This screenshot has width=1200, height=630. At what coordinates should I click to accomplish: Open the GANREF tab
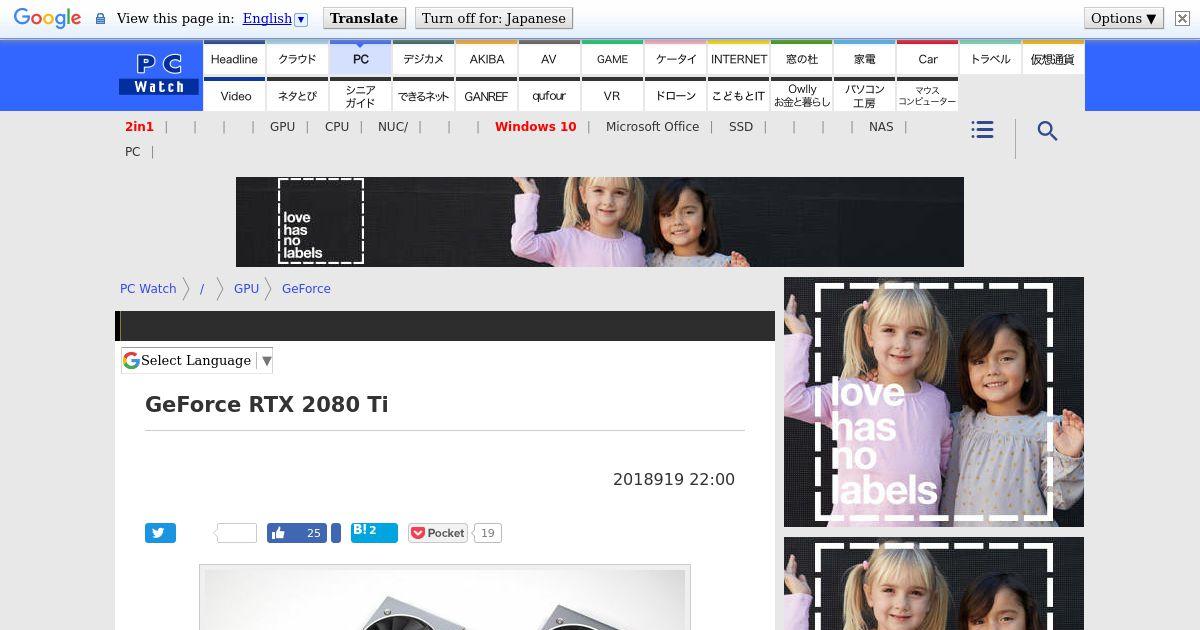click(486, 95)
